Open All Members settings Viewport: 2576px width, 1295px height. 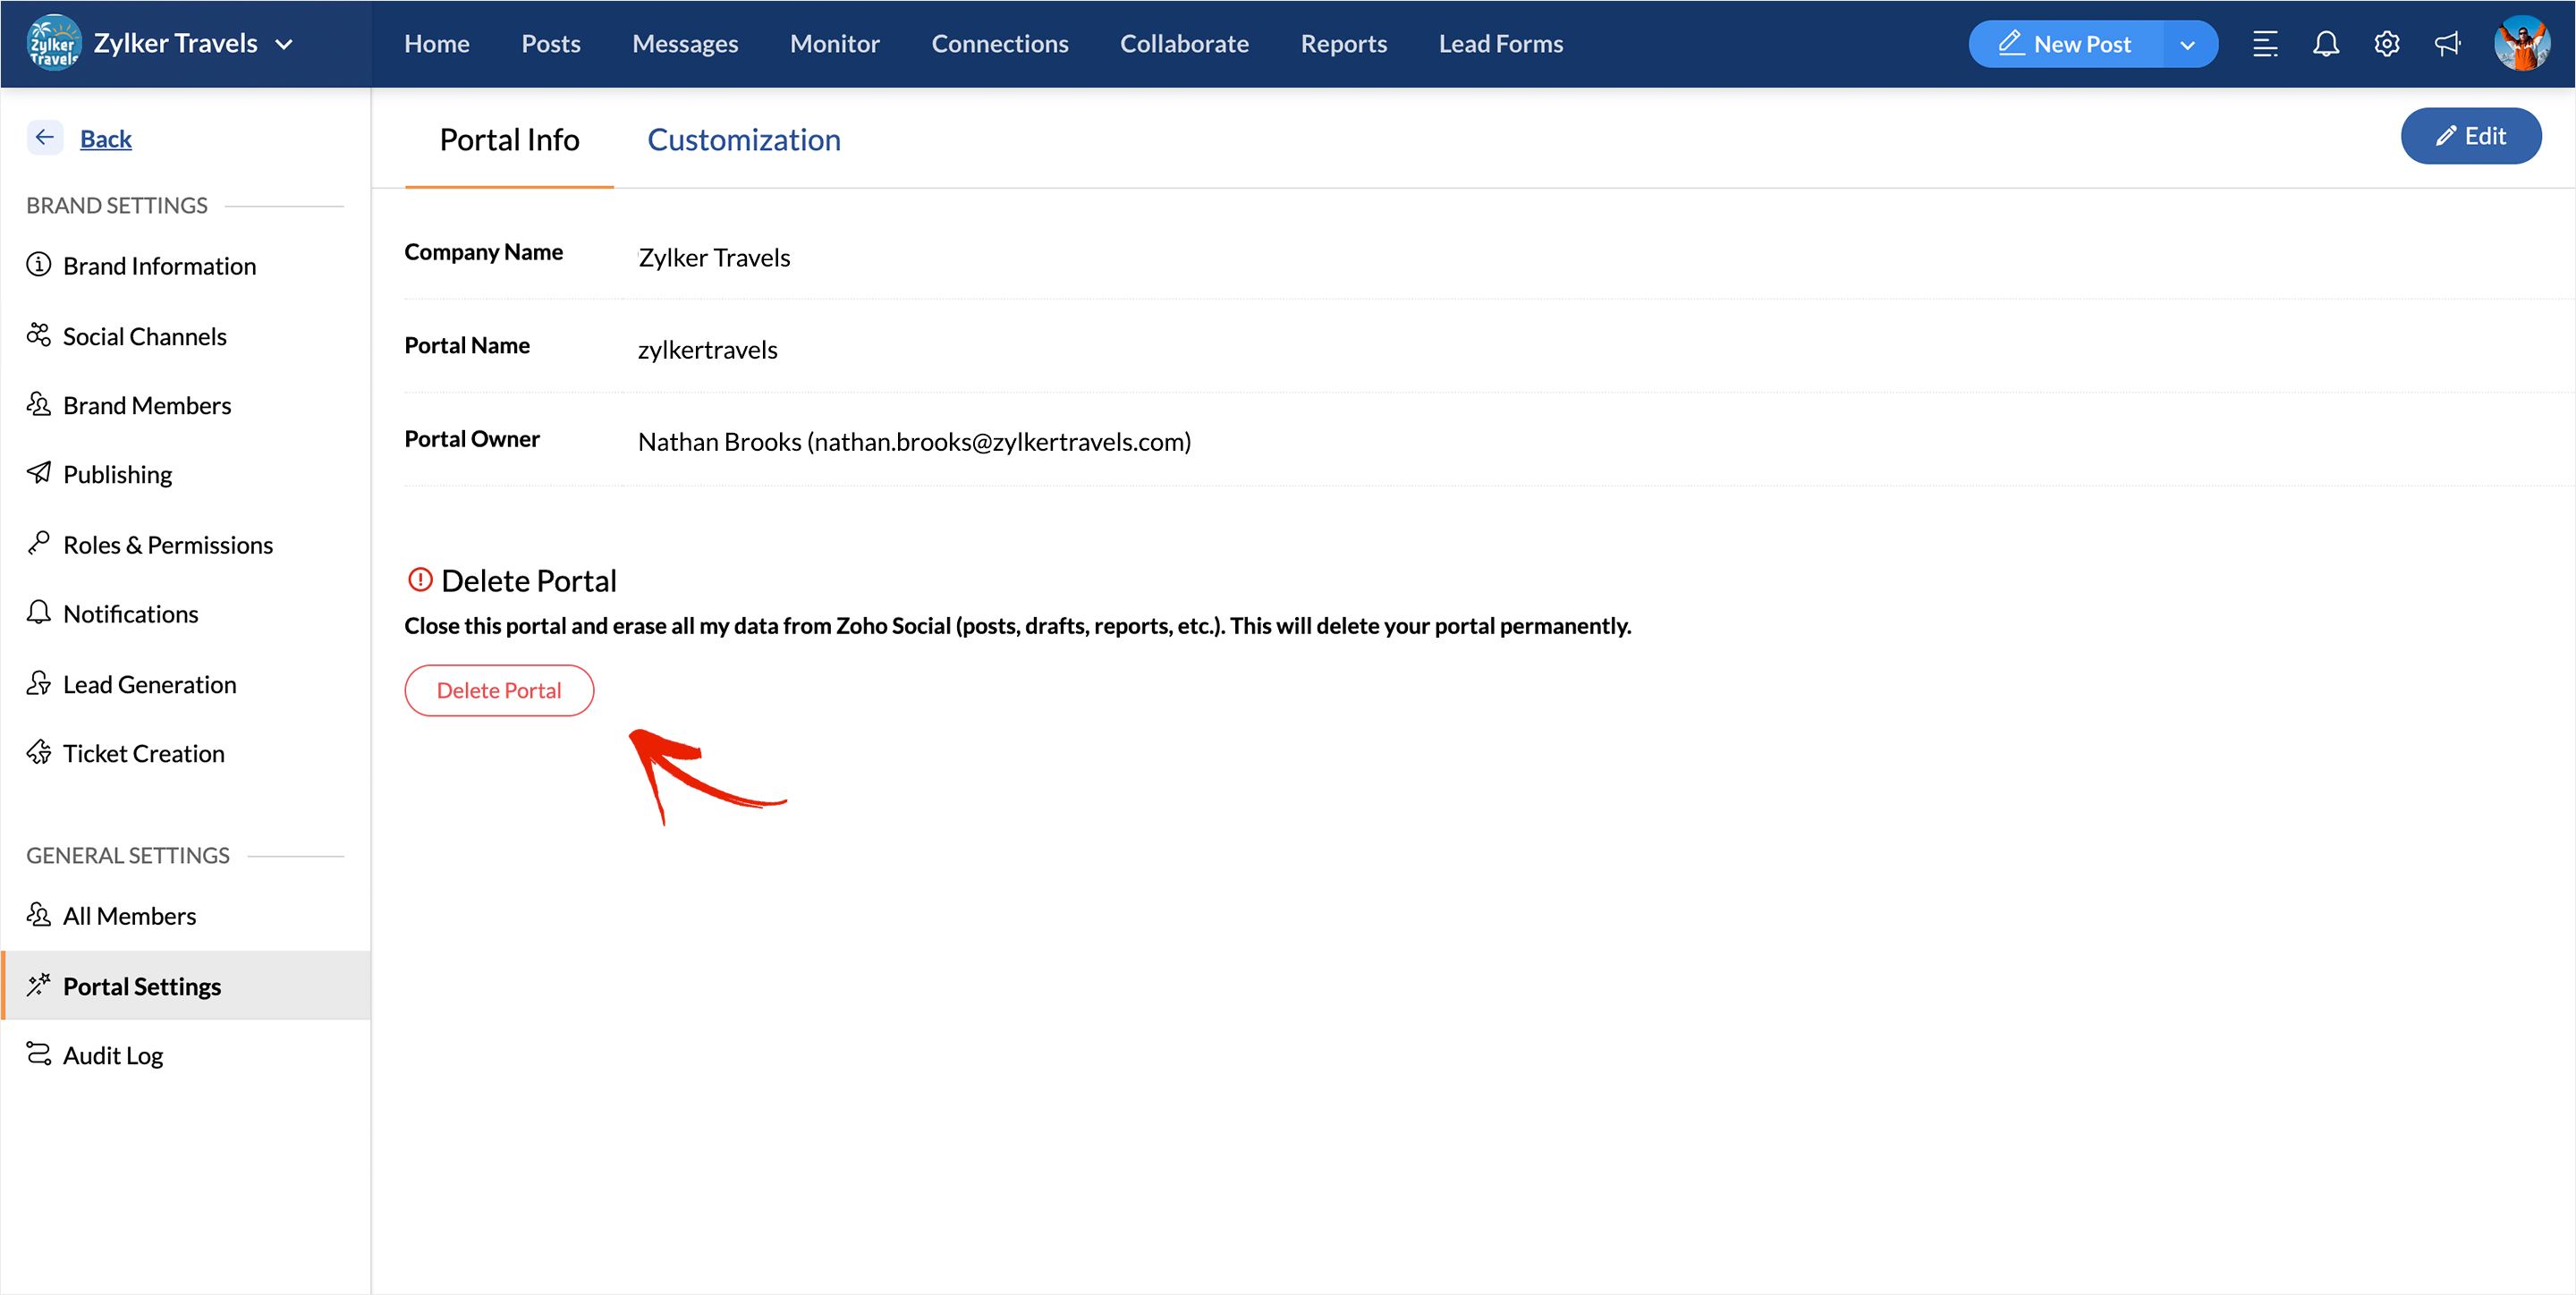click(129, 916)
